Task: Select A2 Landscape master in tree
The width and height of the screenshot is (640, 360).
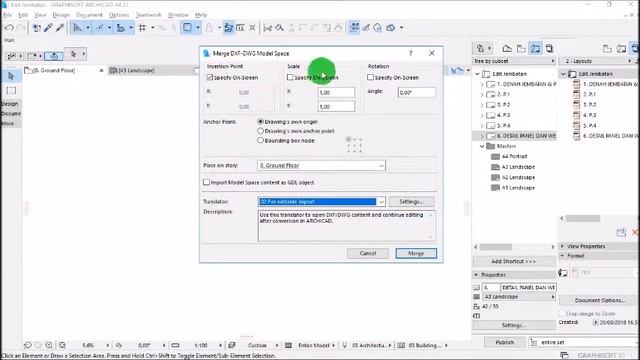Action: click(x=518, y=177)
